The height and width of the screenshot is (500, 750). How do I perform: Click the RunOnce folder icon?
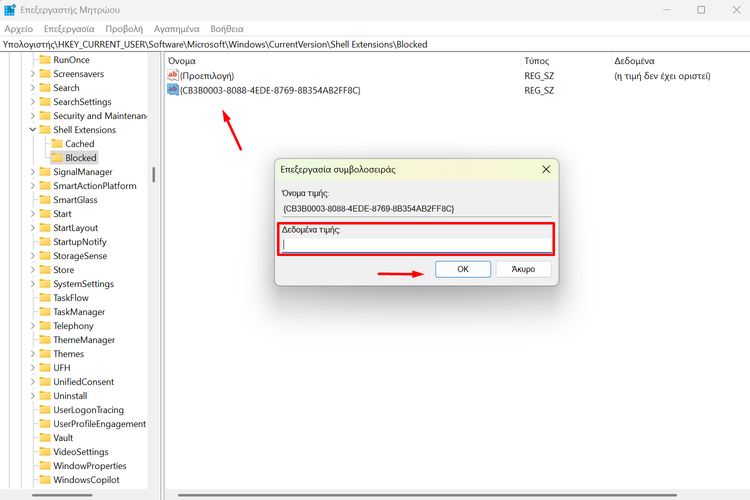[x=45, y=60]
